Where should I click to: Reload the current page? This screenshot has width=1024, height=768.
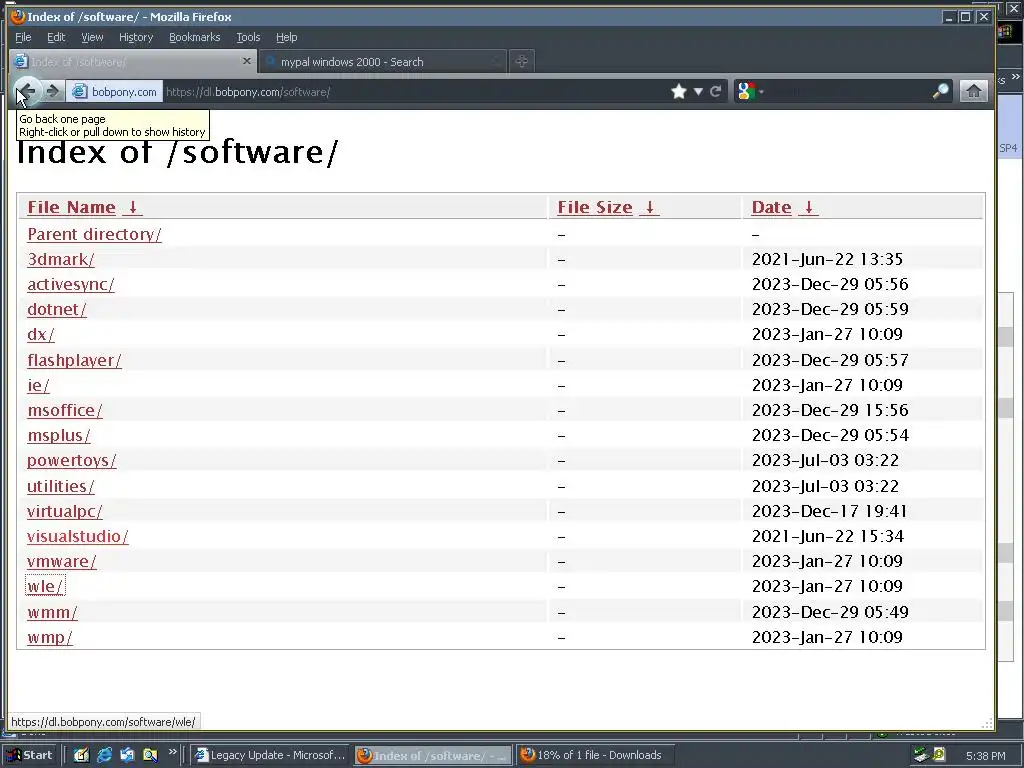(x=716, y=91)
